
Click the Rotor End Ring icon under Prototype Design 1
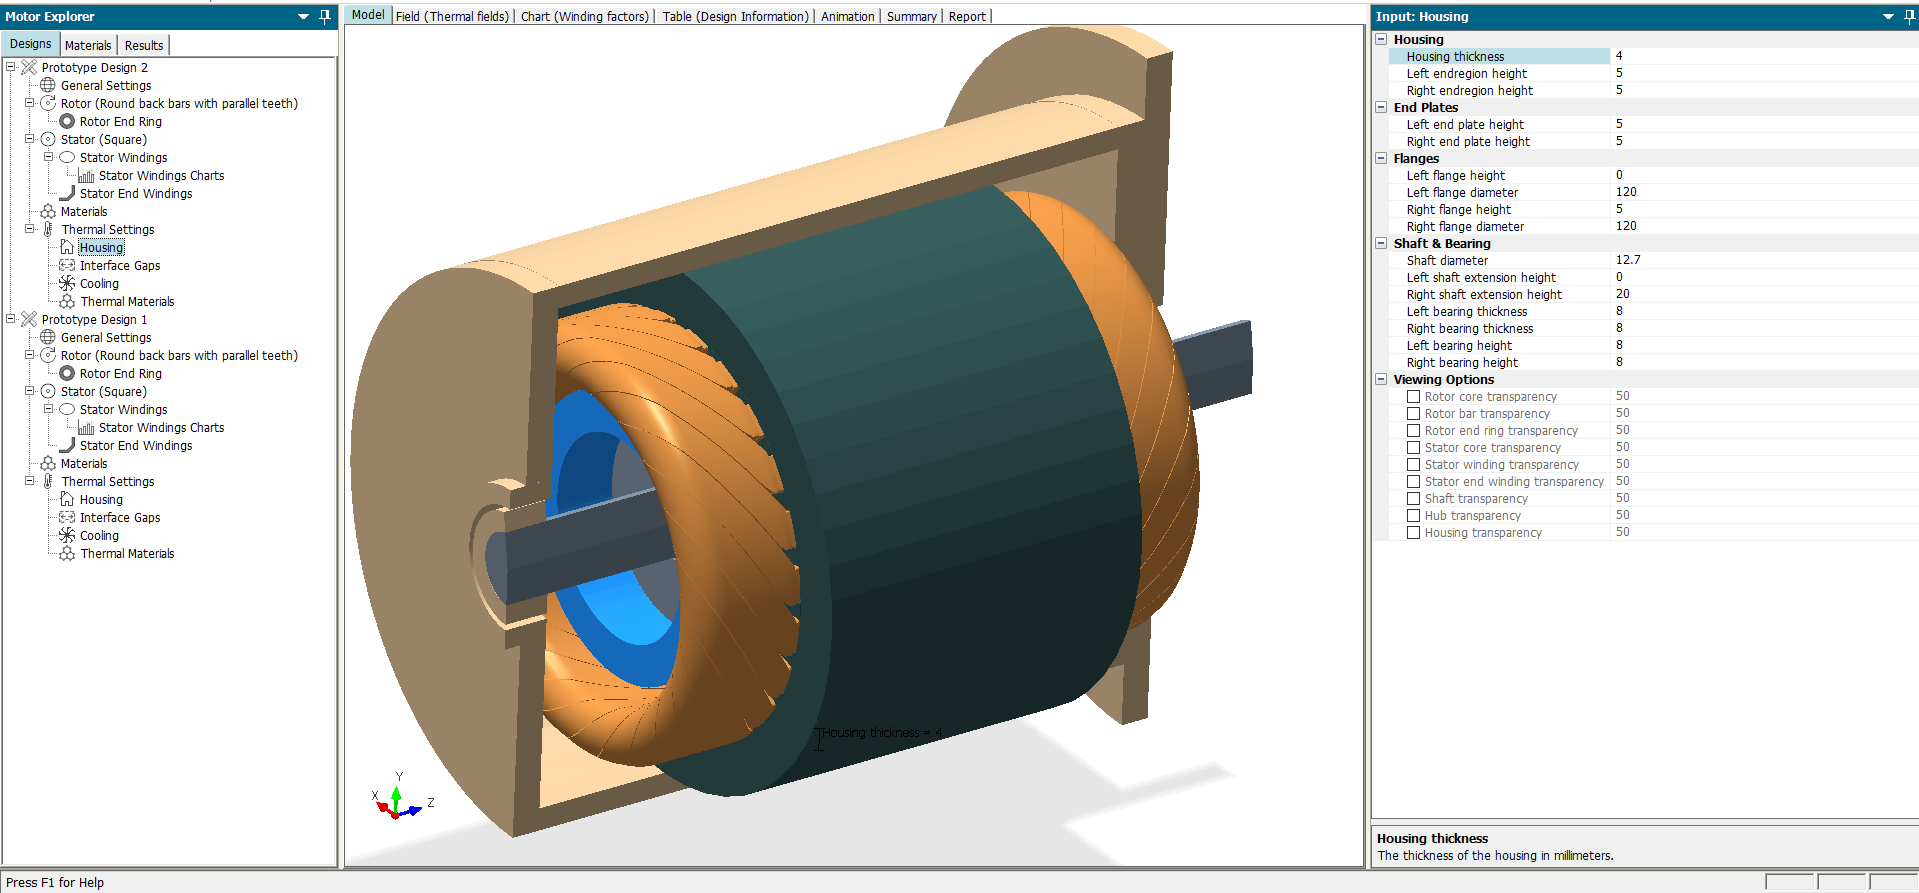67,373
